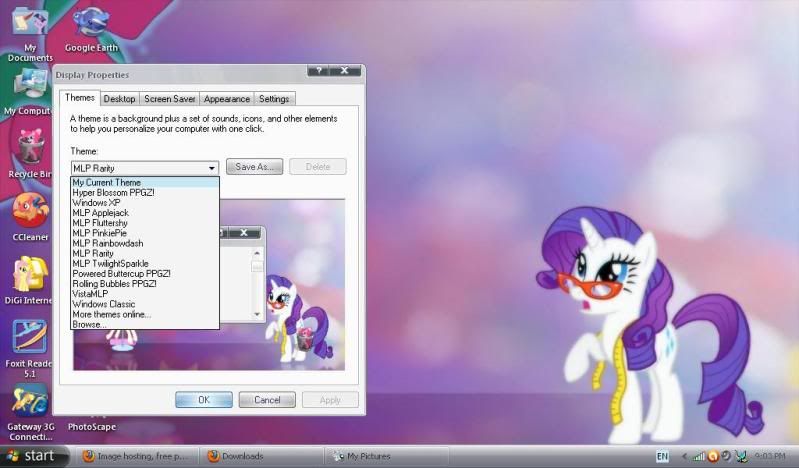Open the Google Earth desktop icon

tap(91, 30)
